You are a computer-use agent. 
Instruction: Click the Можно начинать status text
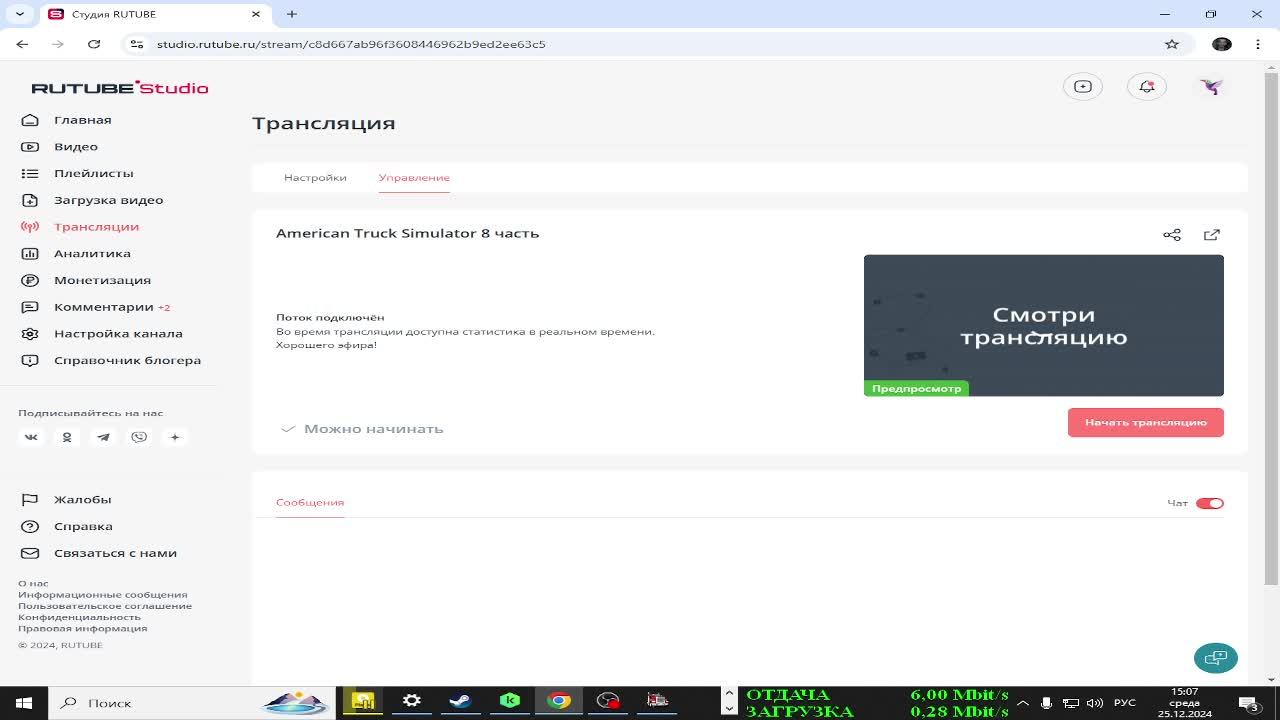click(374, 429)
